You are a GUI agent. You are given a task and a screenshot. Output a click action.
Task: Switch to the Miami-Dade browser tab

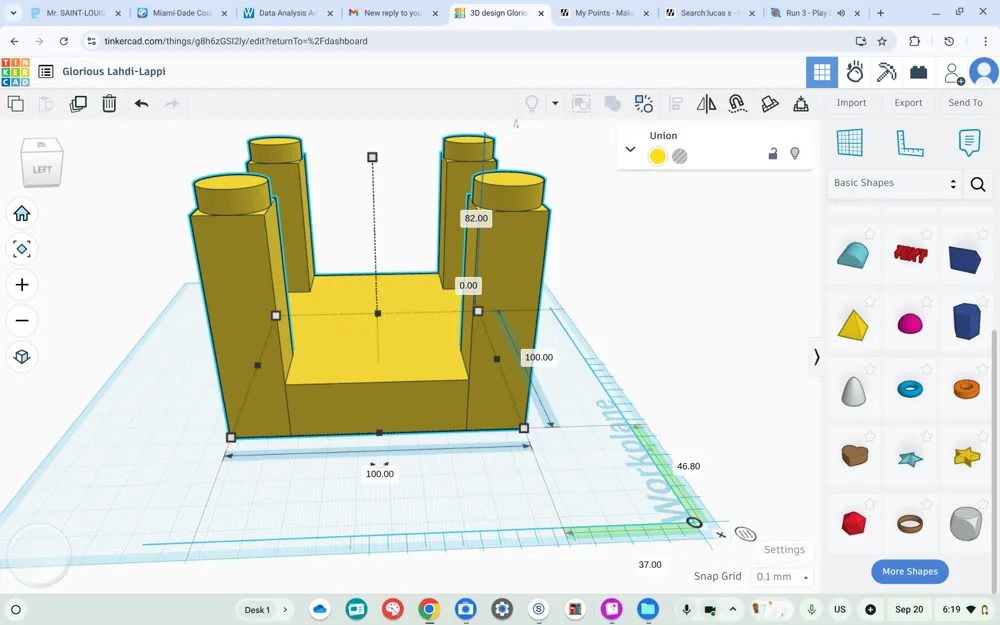pyautogui.click(x=182, y=13)
